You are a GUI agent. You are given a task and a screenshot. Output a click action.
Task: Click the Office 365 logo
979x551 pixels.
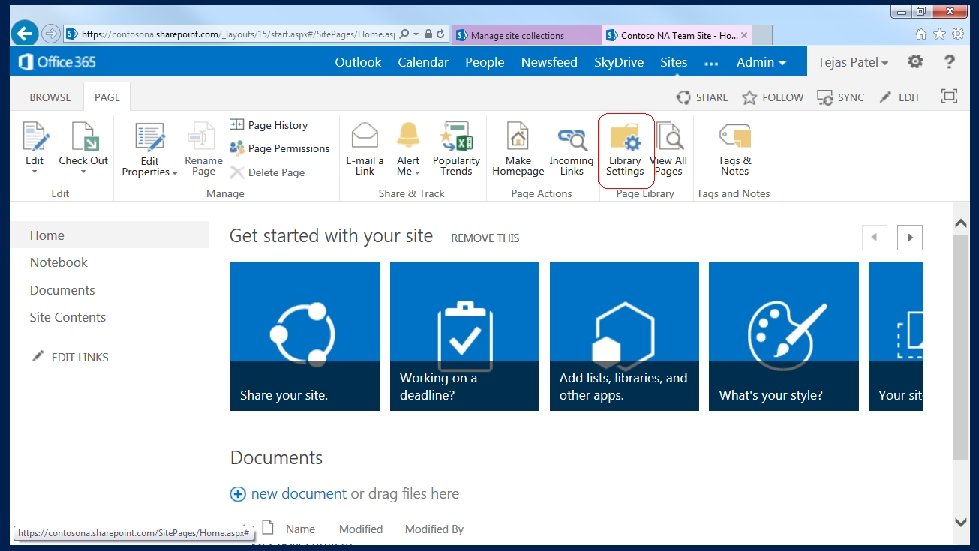(57, 62)
